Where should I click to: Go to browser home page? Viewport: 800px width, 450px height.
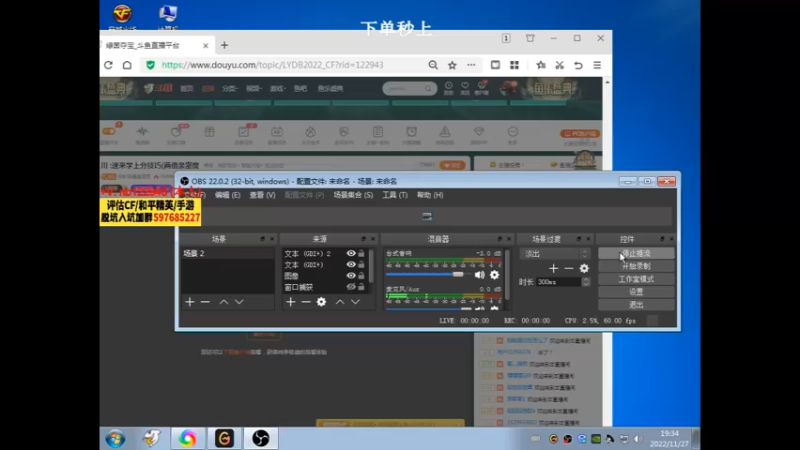pos(127,65)
